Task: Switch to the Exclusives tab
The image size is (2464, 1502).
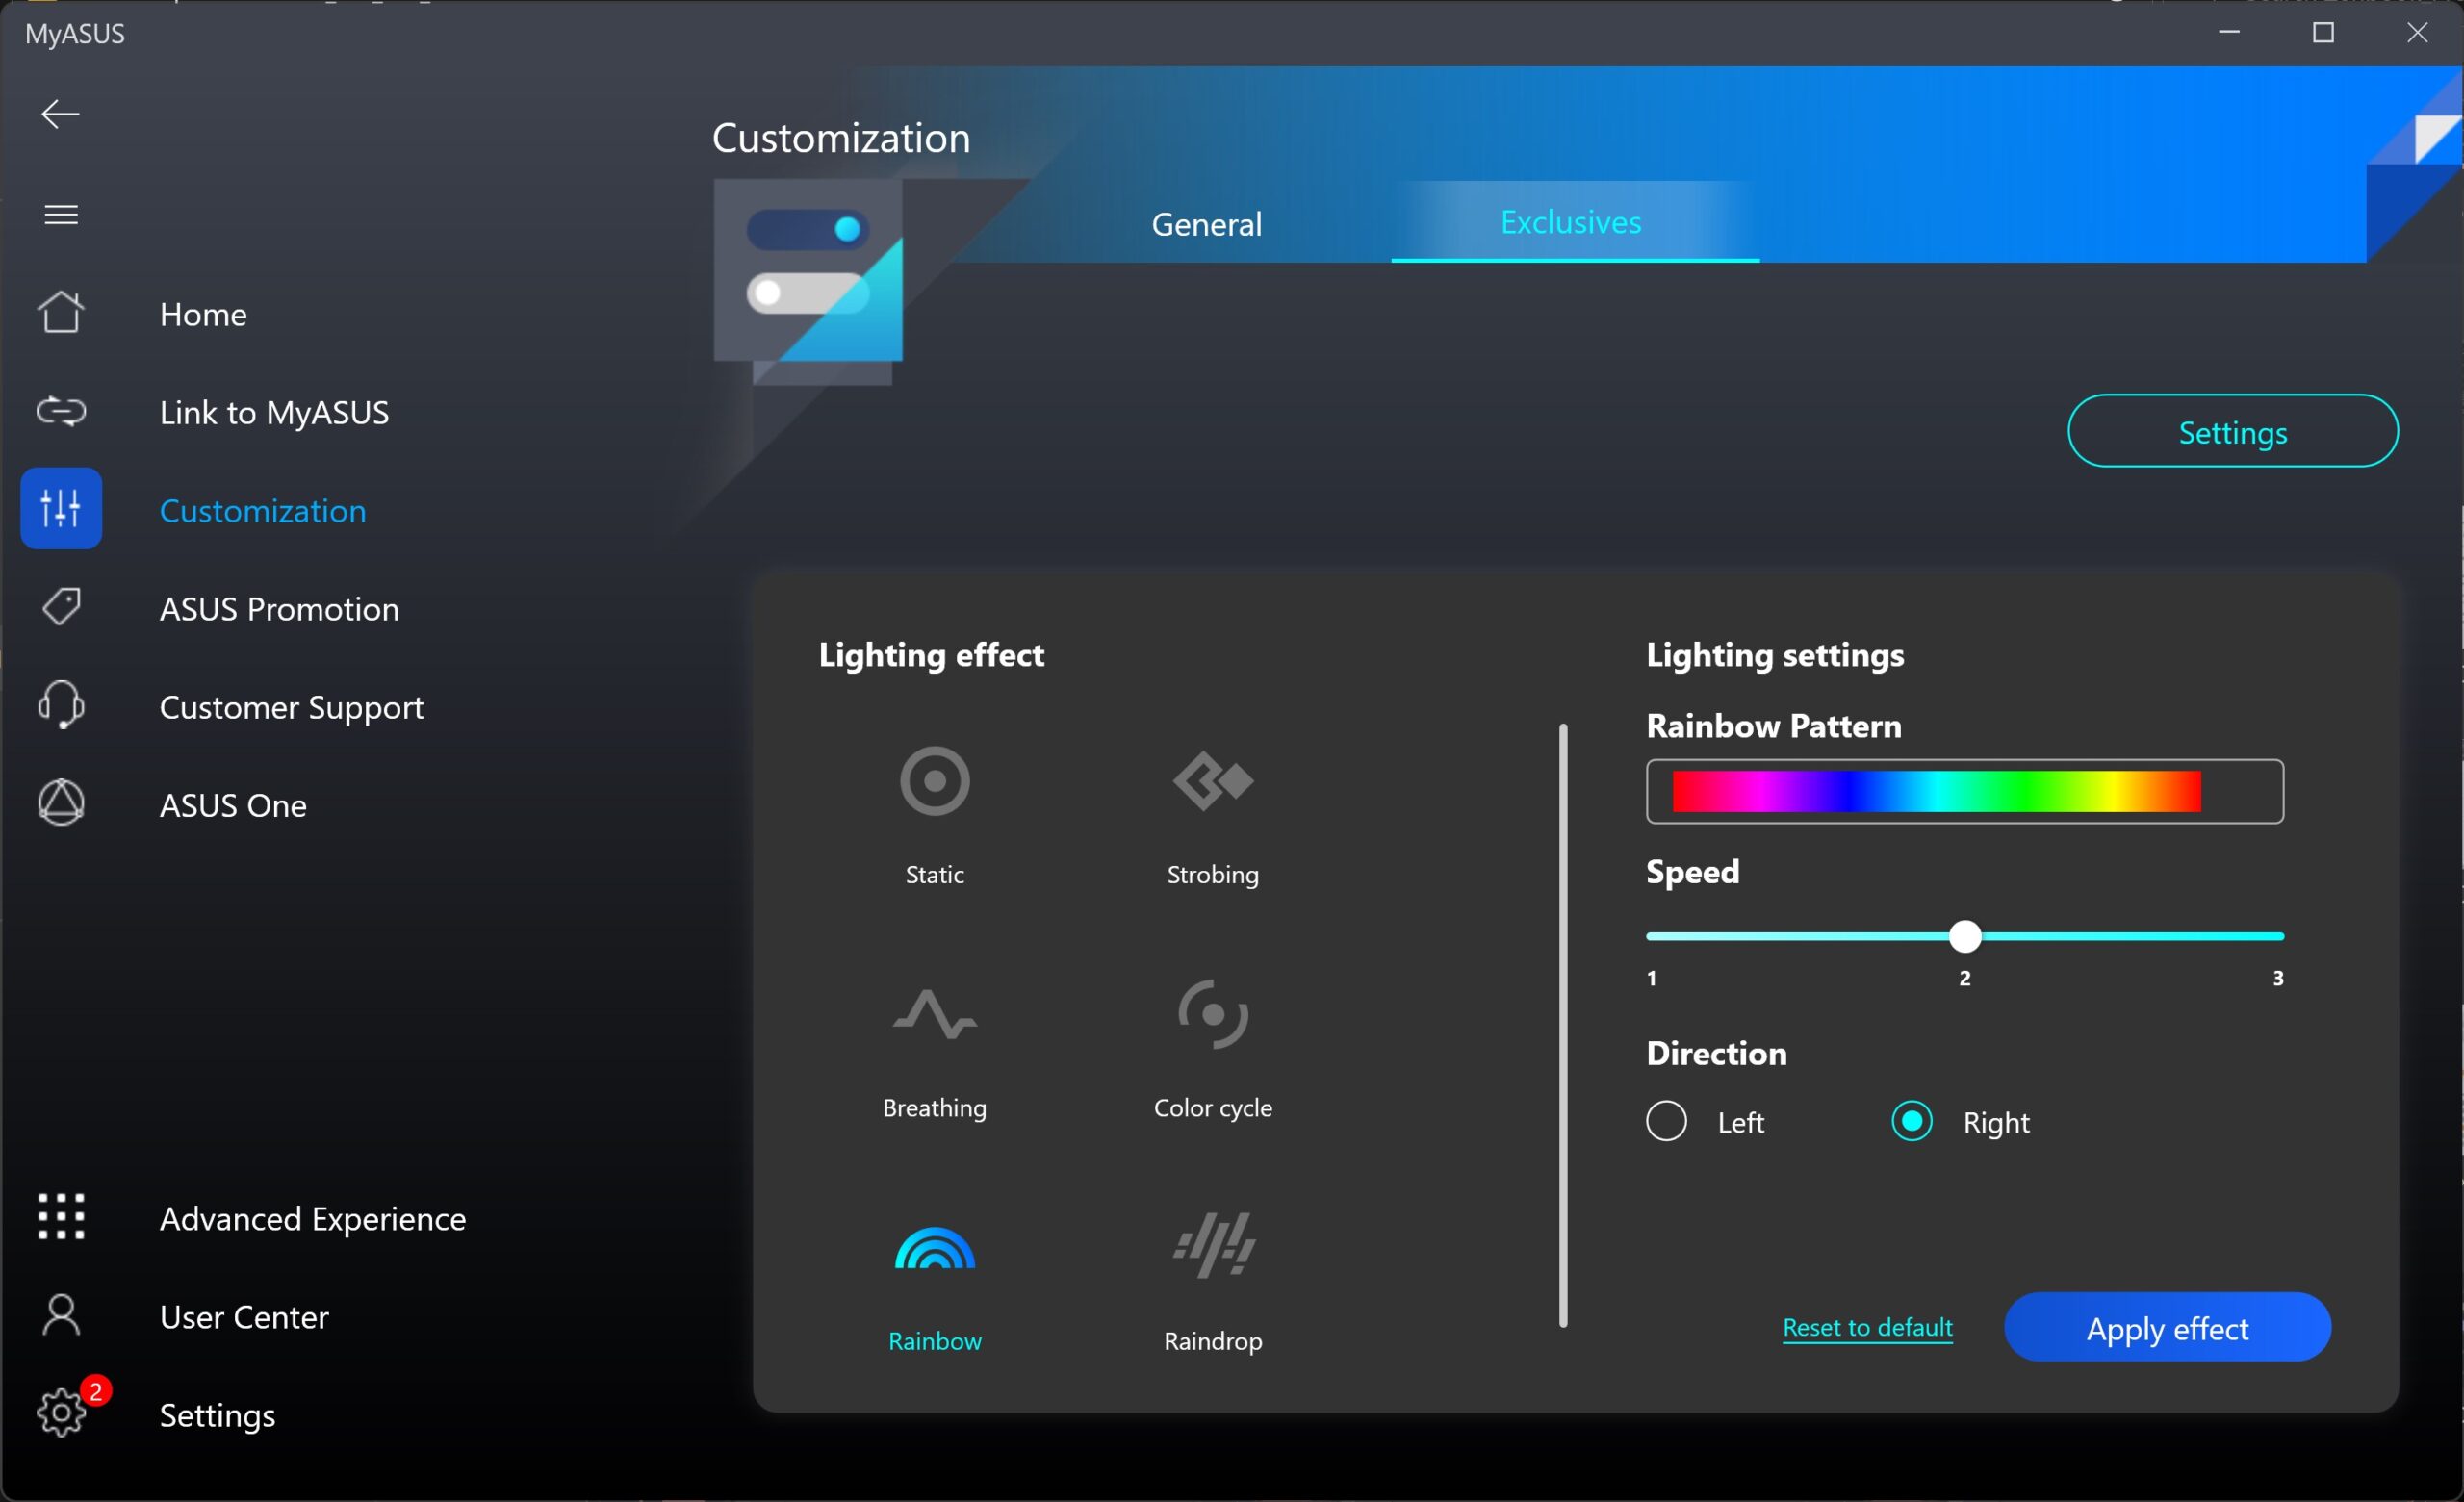Action: click(1570, 222)
